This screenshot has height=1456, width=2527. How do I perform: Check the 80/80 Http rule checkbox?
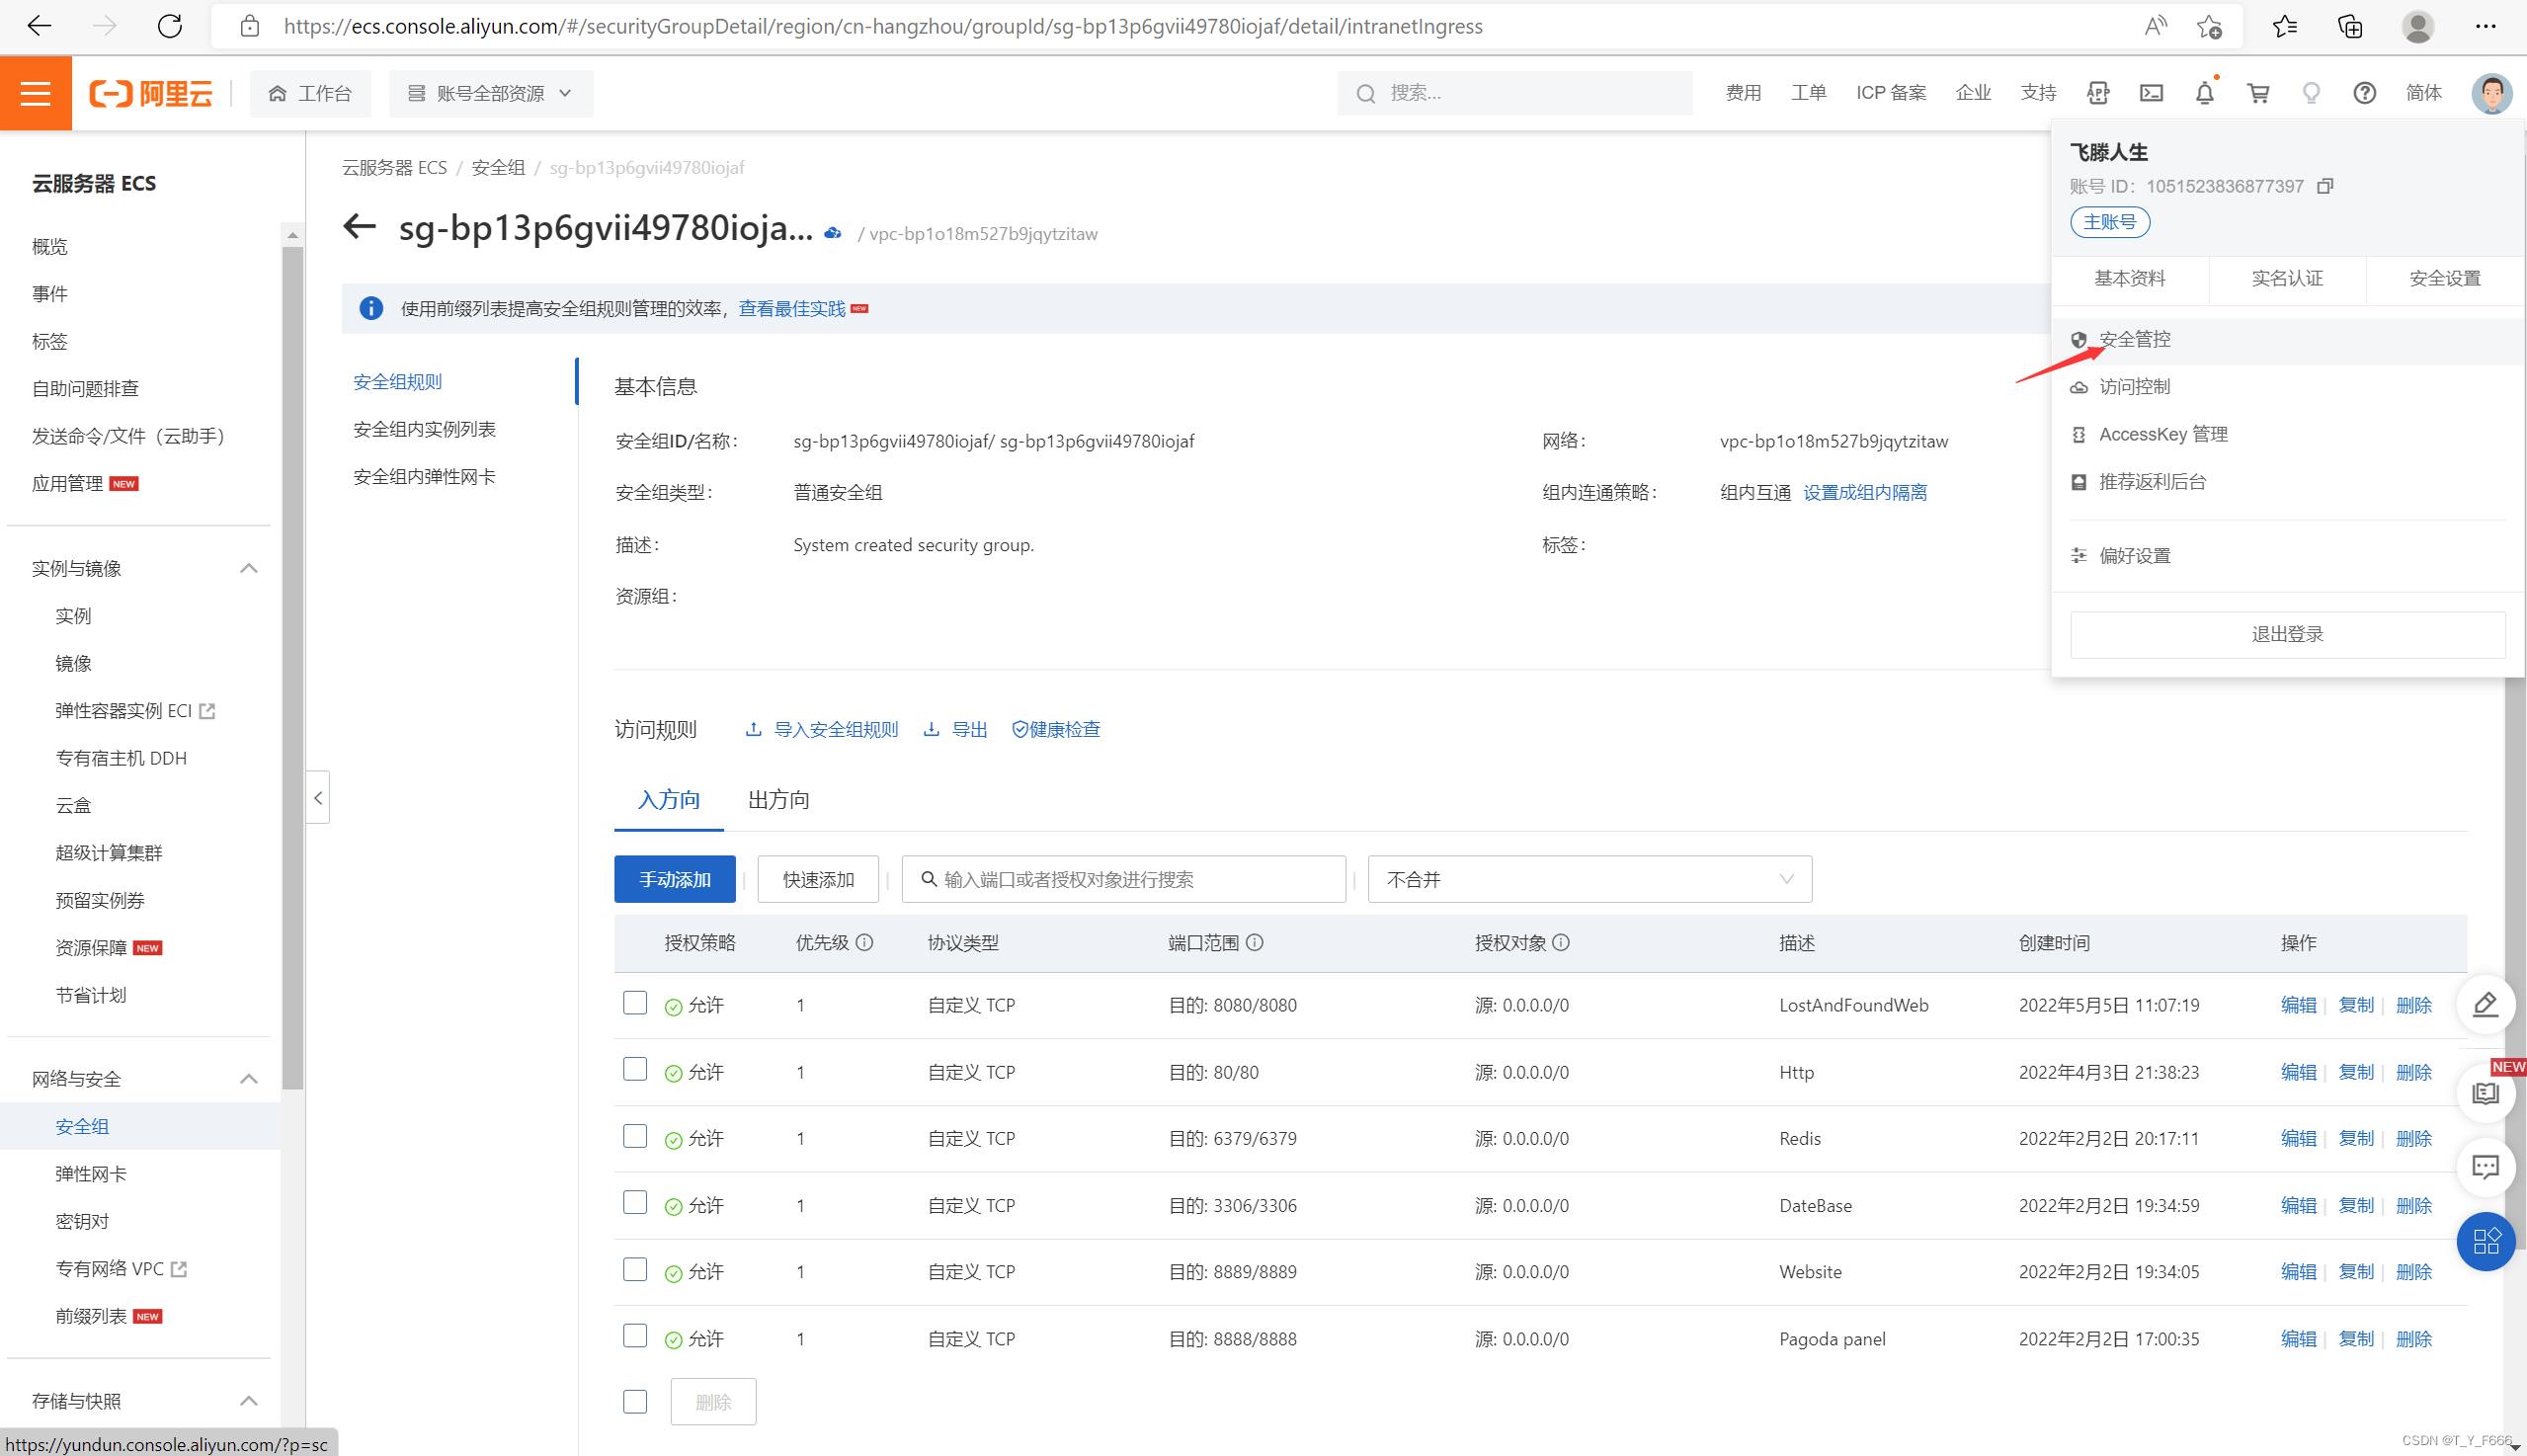click(635, 1069)
